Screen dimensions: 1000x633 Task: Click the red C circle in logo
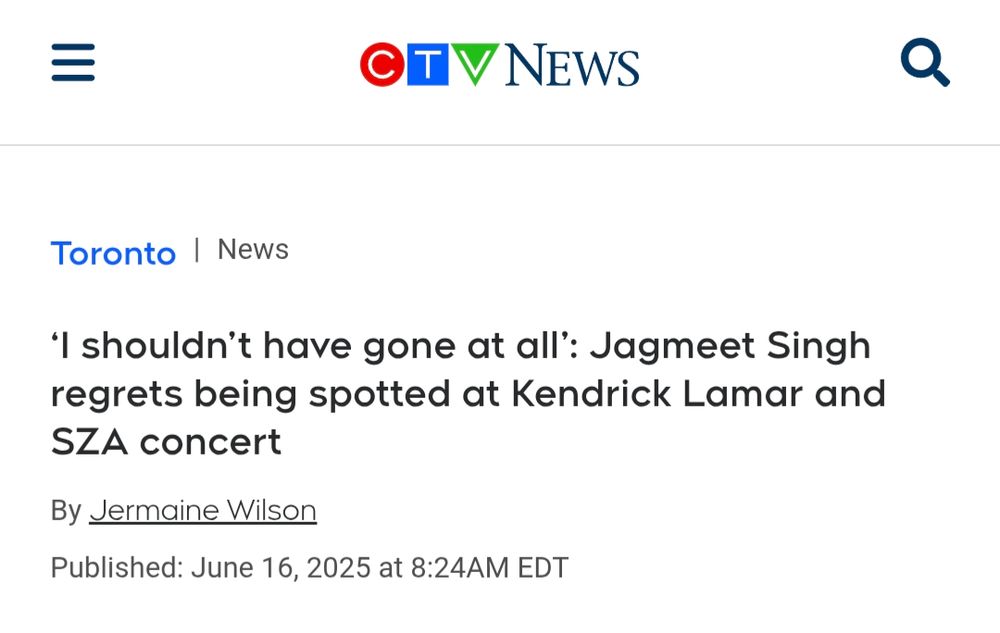(382, 65)
